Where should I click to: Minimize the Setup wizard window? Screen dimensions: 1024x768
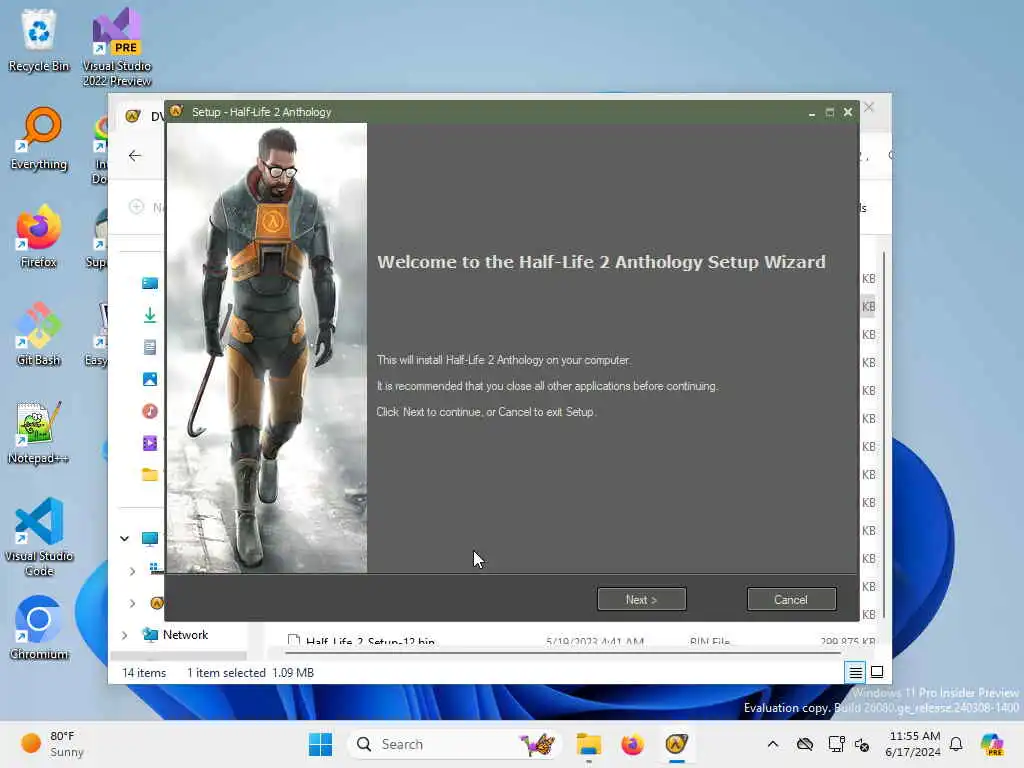(x=812, y=112)
